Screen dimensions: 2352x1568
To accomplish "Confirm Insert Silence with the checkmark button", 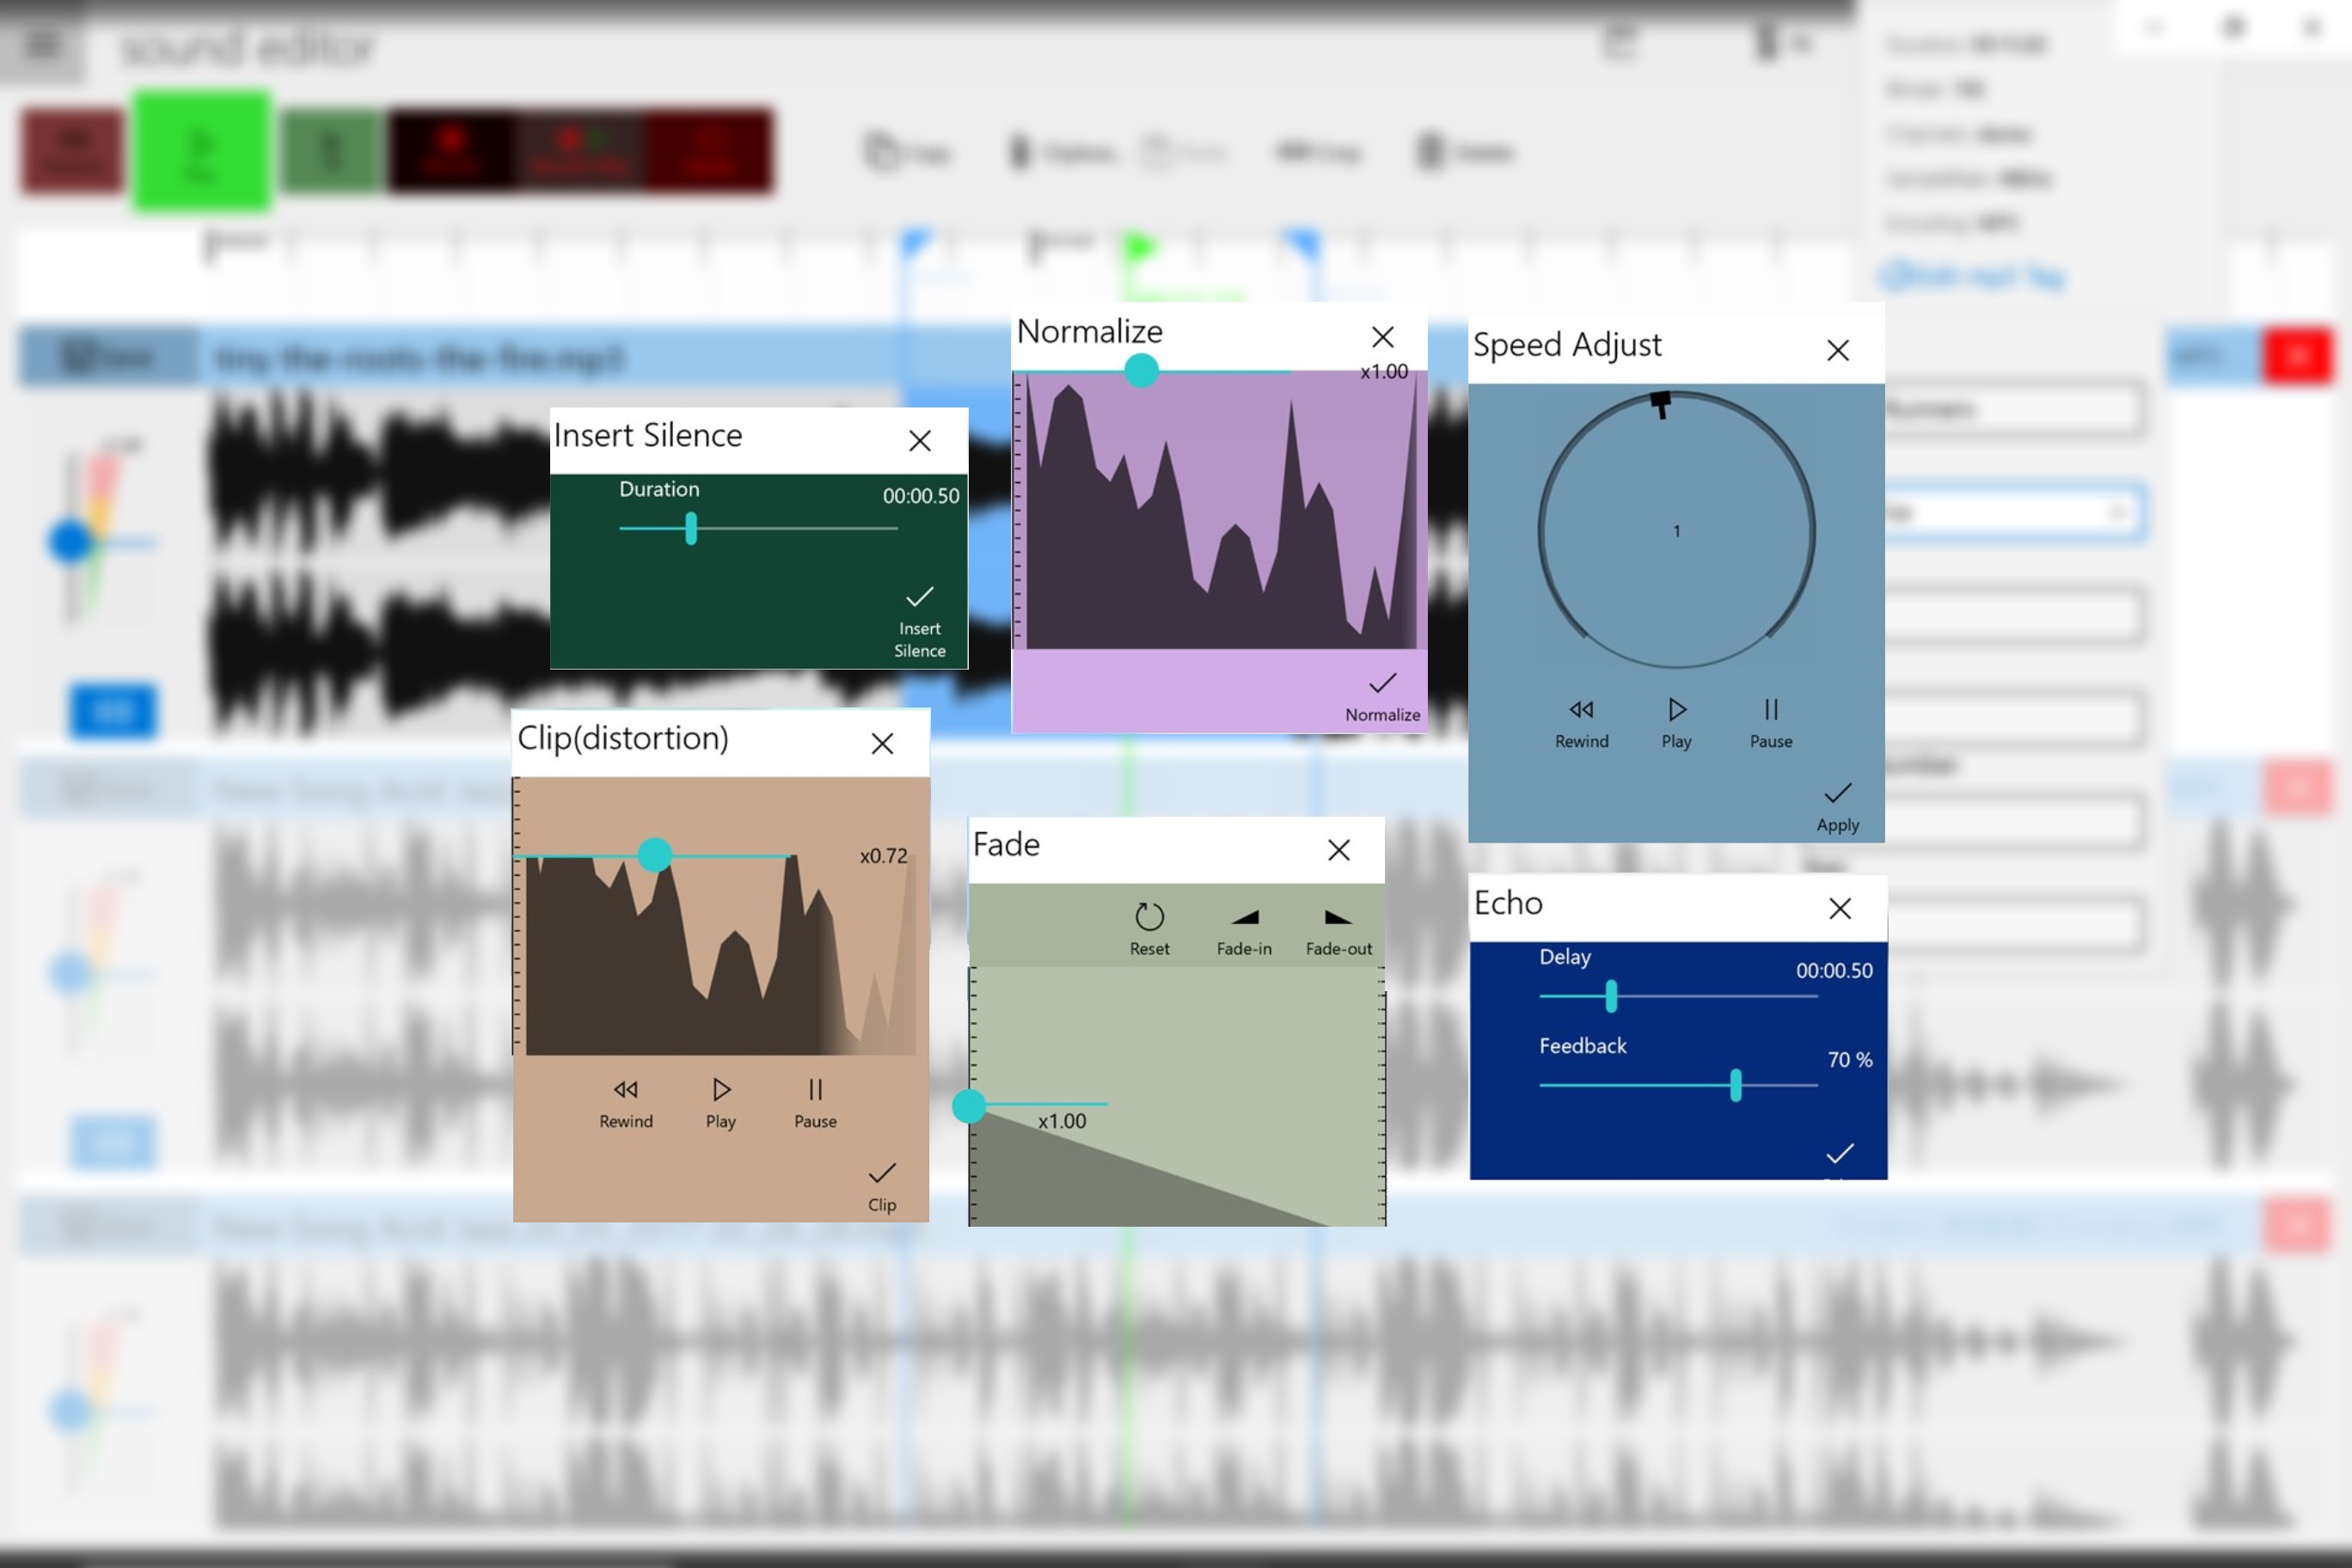I will pos(919,597).
